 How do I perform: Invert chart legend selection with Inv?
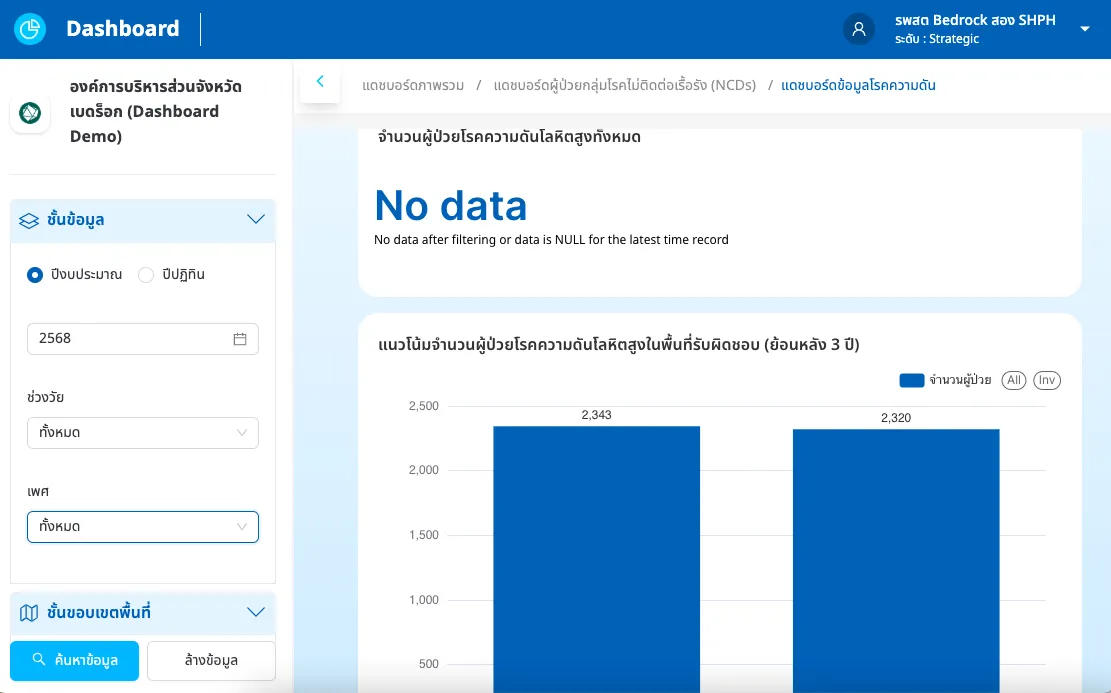click(1047, 380)
